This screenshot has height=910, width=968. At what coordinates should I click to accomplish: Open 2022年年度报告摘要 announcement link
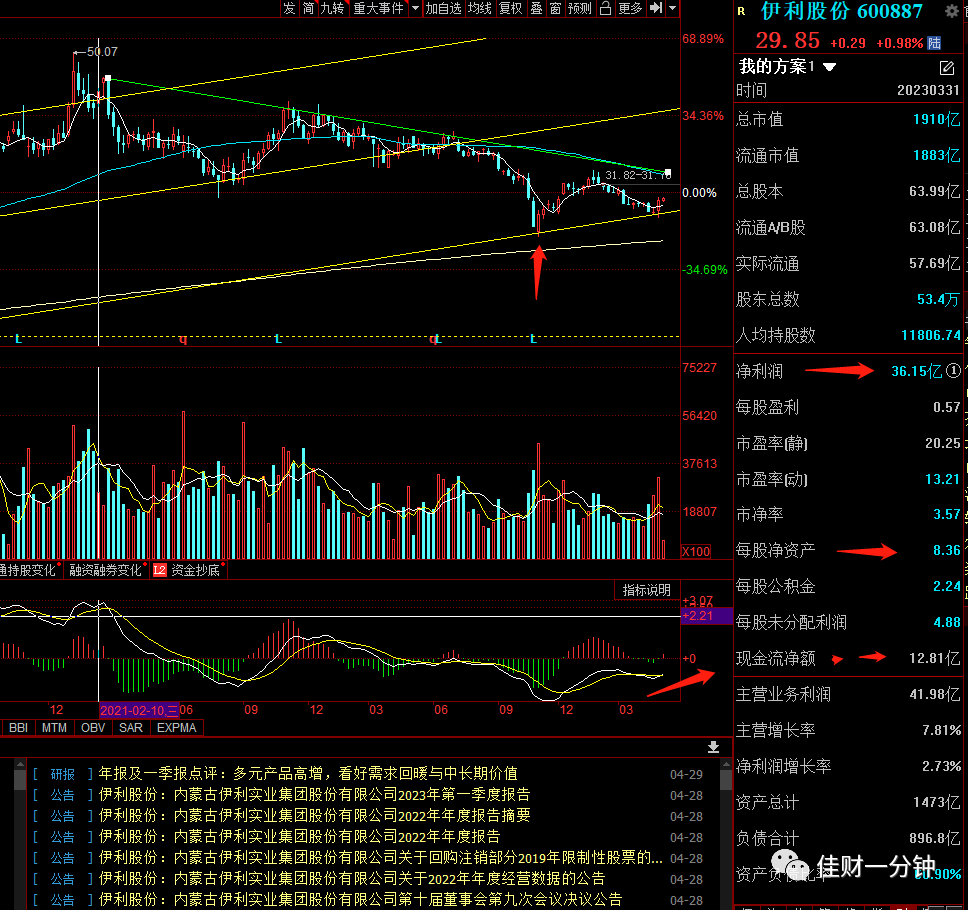click(314, 815)
